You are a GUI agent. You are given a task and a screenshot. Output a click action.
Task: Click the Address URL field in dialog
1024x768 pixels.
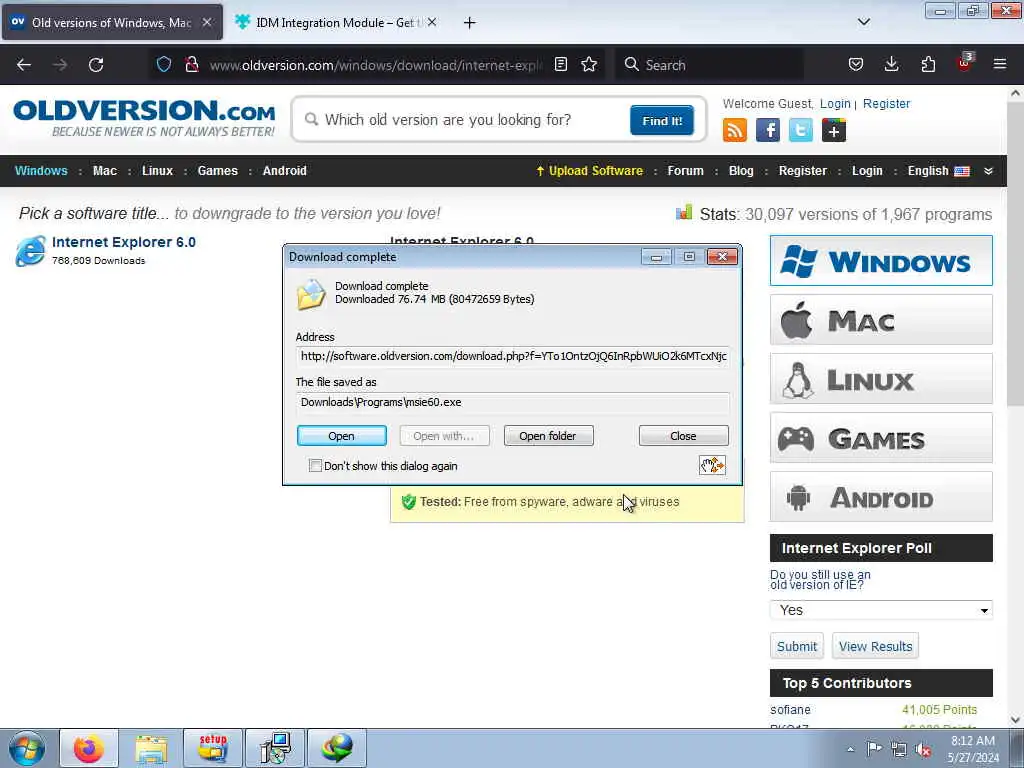coord(513,356)
